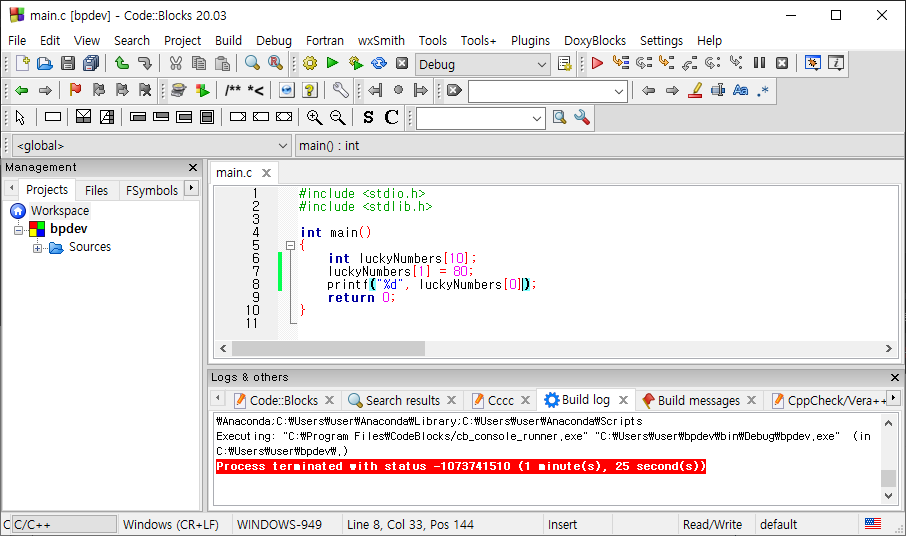Open Replace via the second magnifier icon
Viewport: 906px width, 536px height.
pos(275,63)
